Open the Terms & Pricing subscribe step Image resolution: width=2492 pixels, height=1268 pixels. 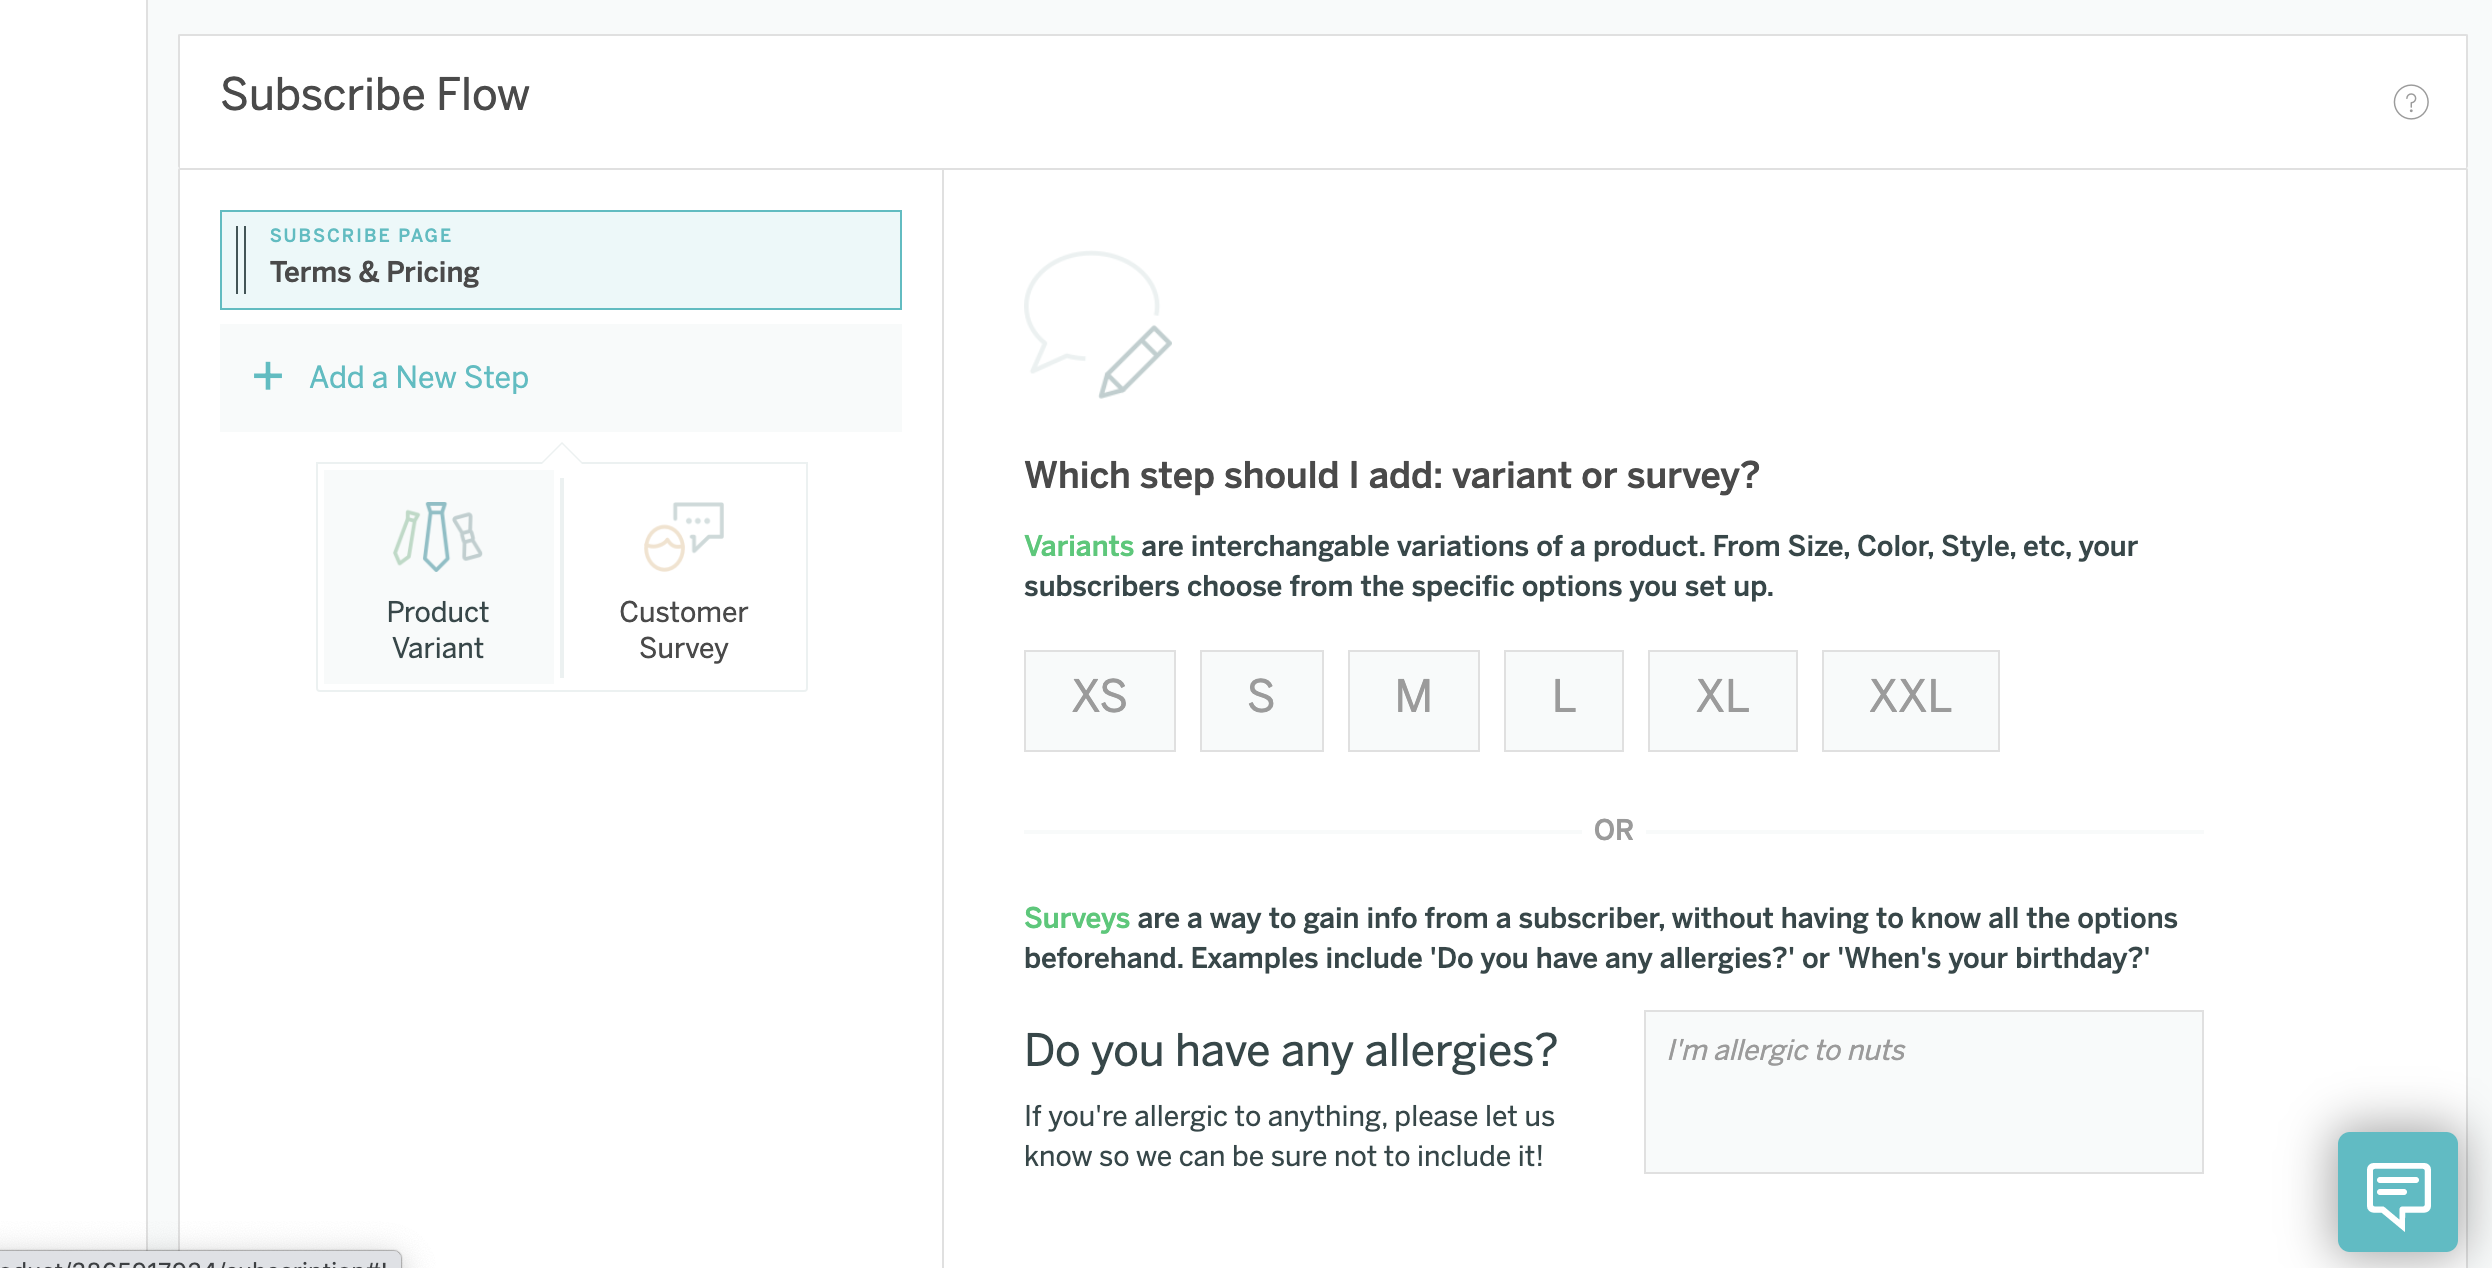point(560,260)
